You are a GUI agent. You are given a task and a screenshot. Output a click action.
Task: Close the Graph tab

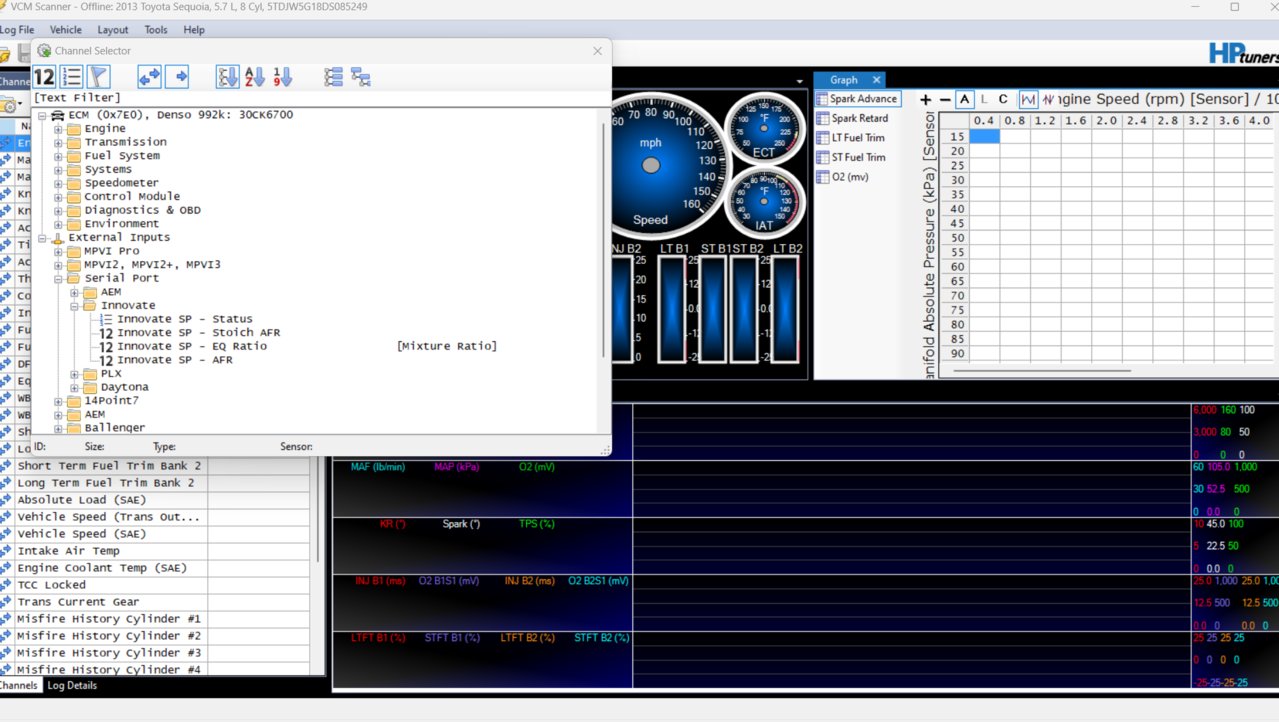point(876,80)
